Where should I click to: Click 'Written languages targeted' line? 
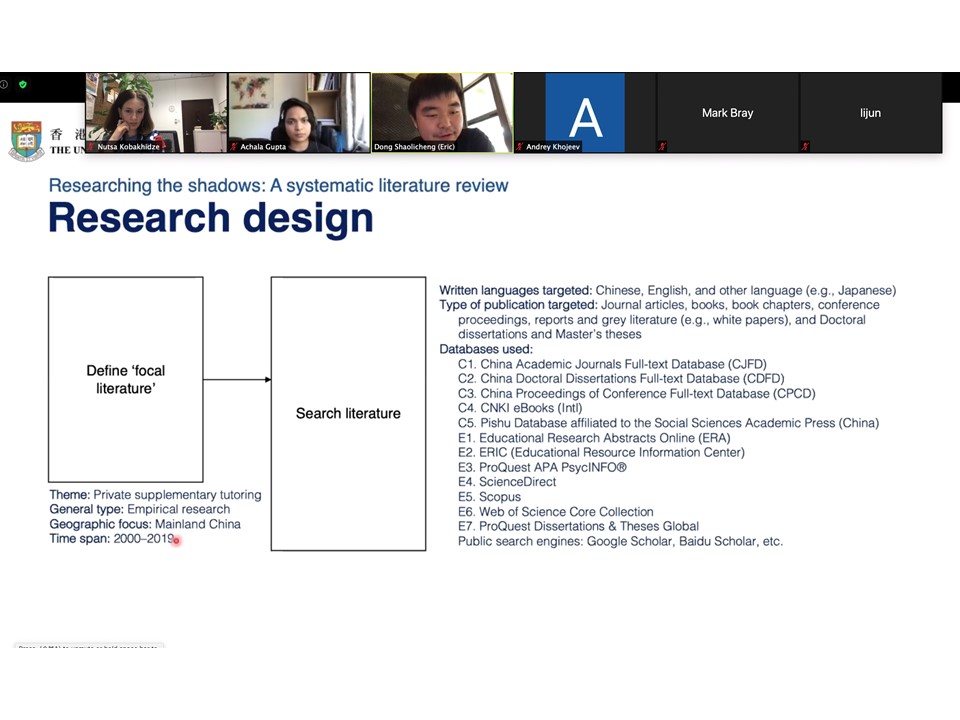coord(667,290)
